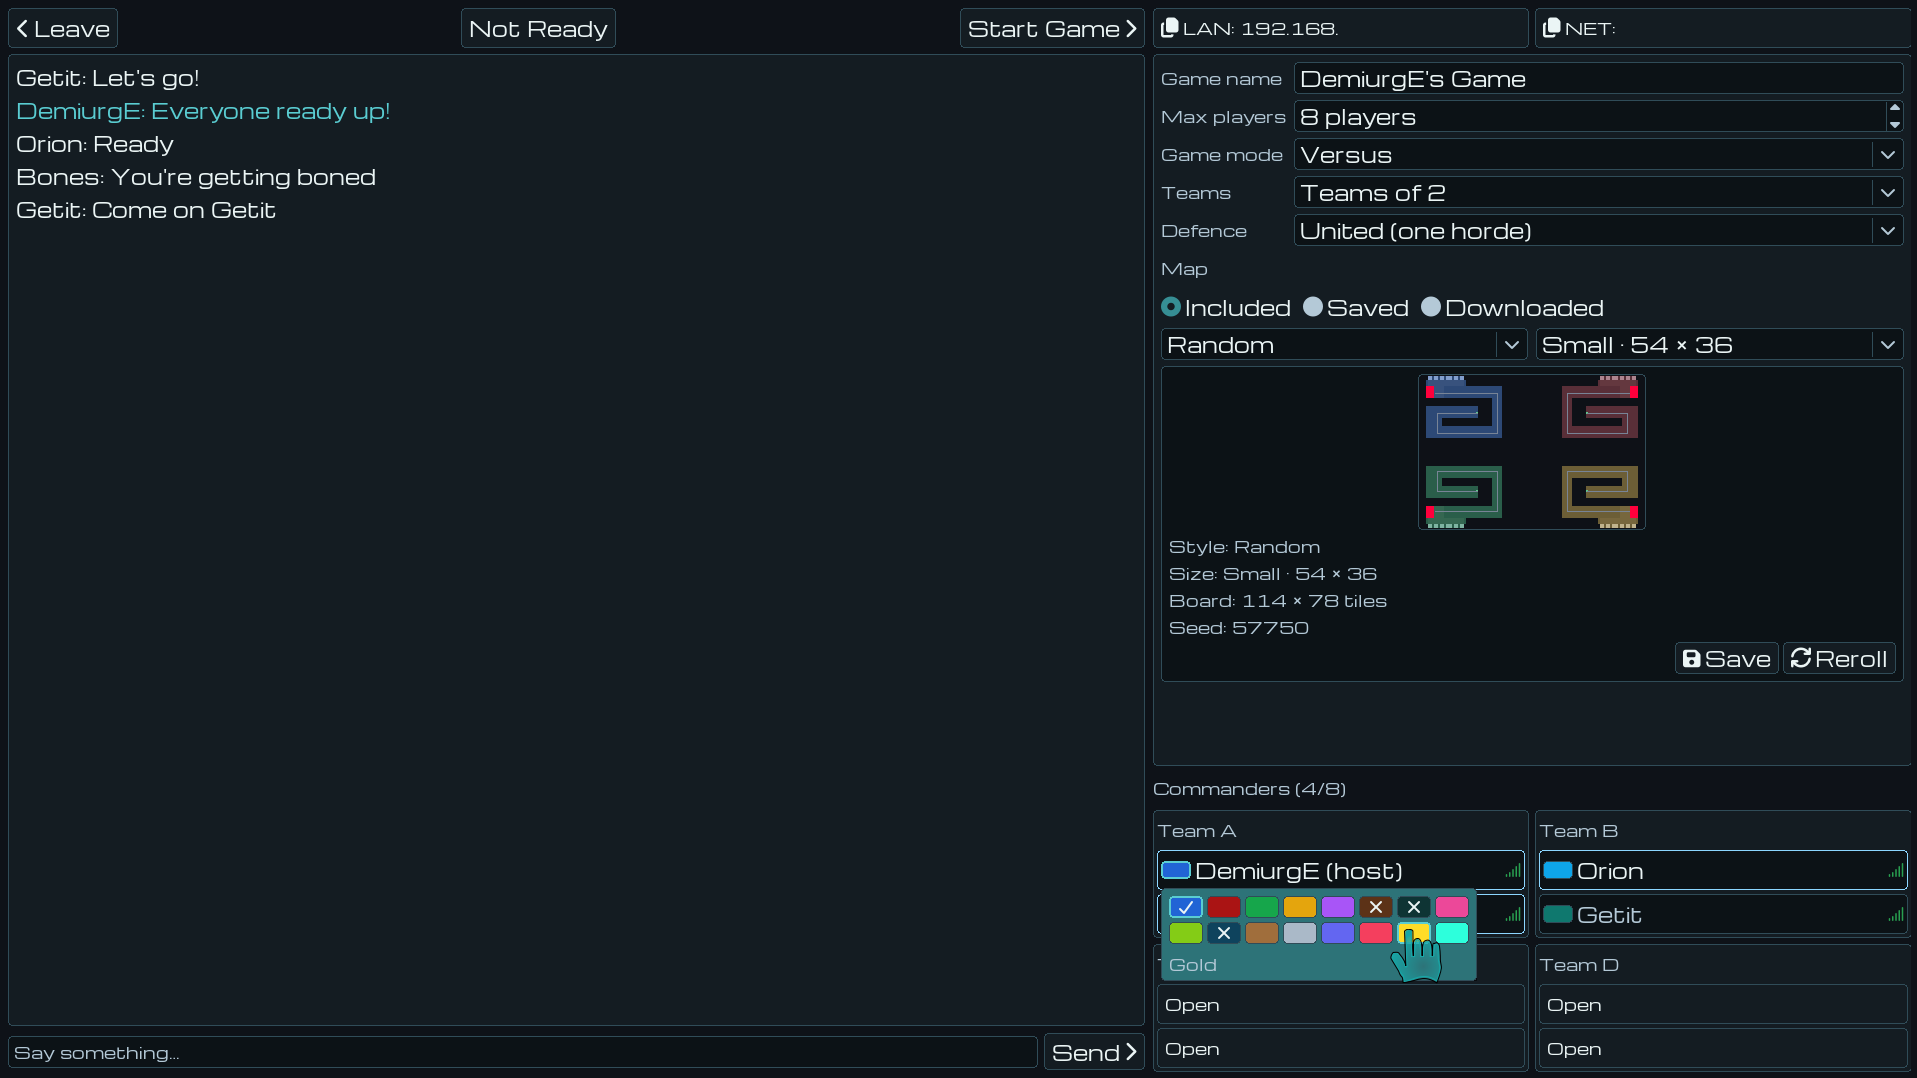This screenshot has height=1078, width=1917.
Task: Choose the lime green color swatch
Action: point(1186,933)
